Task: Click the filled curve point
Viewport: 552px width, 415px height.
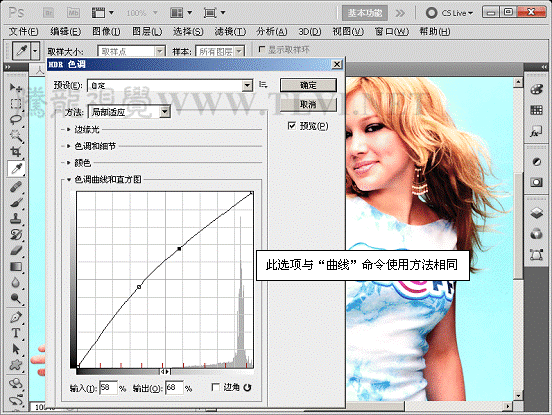Action: click(179, 249)
